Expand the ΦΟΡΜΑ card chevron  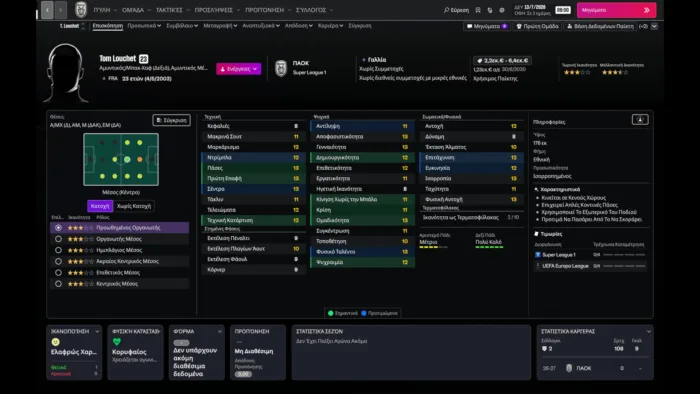point(220,332)
